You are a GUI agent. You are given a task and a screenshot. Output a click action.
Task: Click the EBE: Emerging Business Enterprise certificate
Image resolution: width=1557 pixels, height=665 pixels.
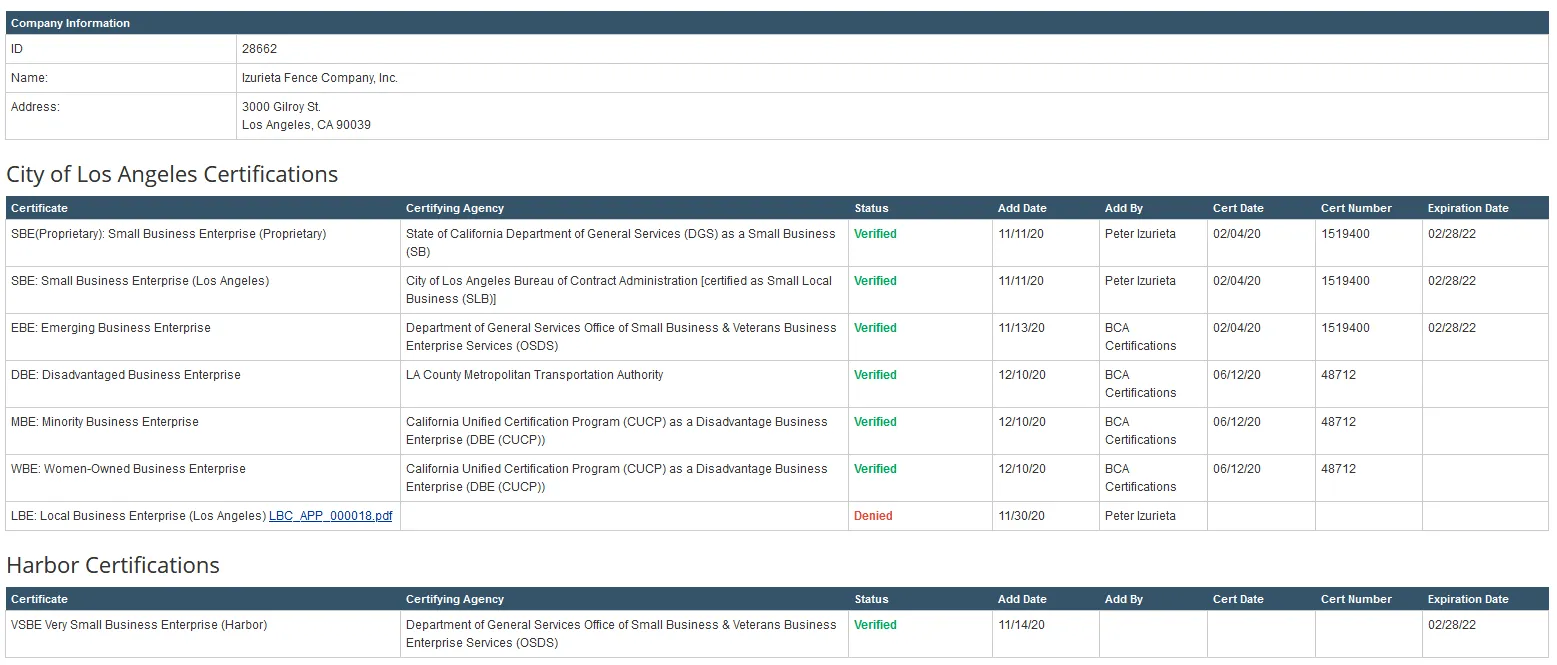111,328
